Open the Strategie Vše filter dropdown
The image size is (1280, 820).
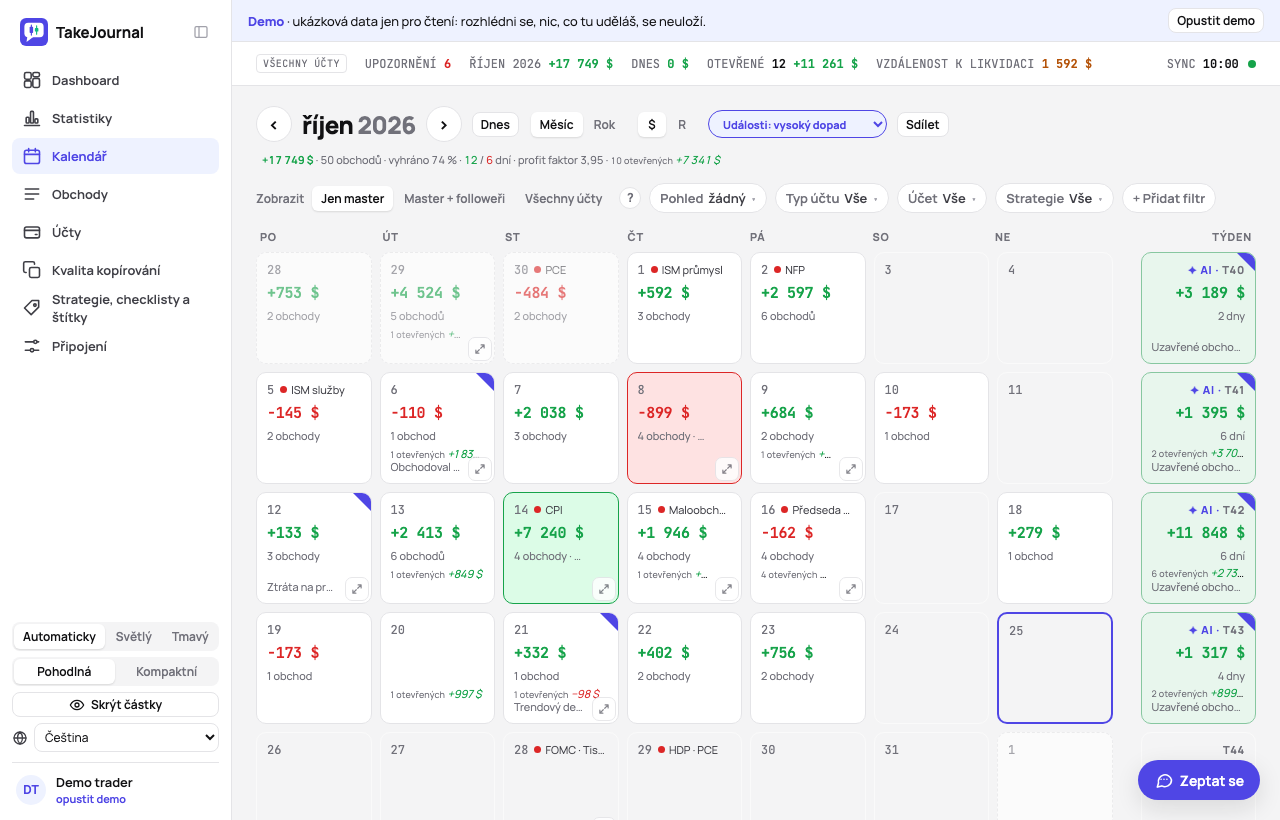1054,198
